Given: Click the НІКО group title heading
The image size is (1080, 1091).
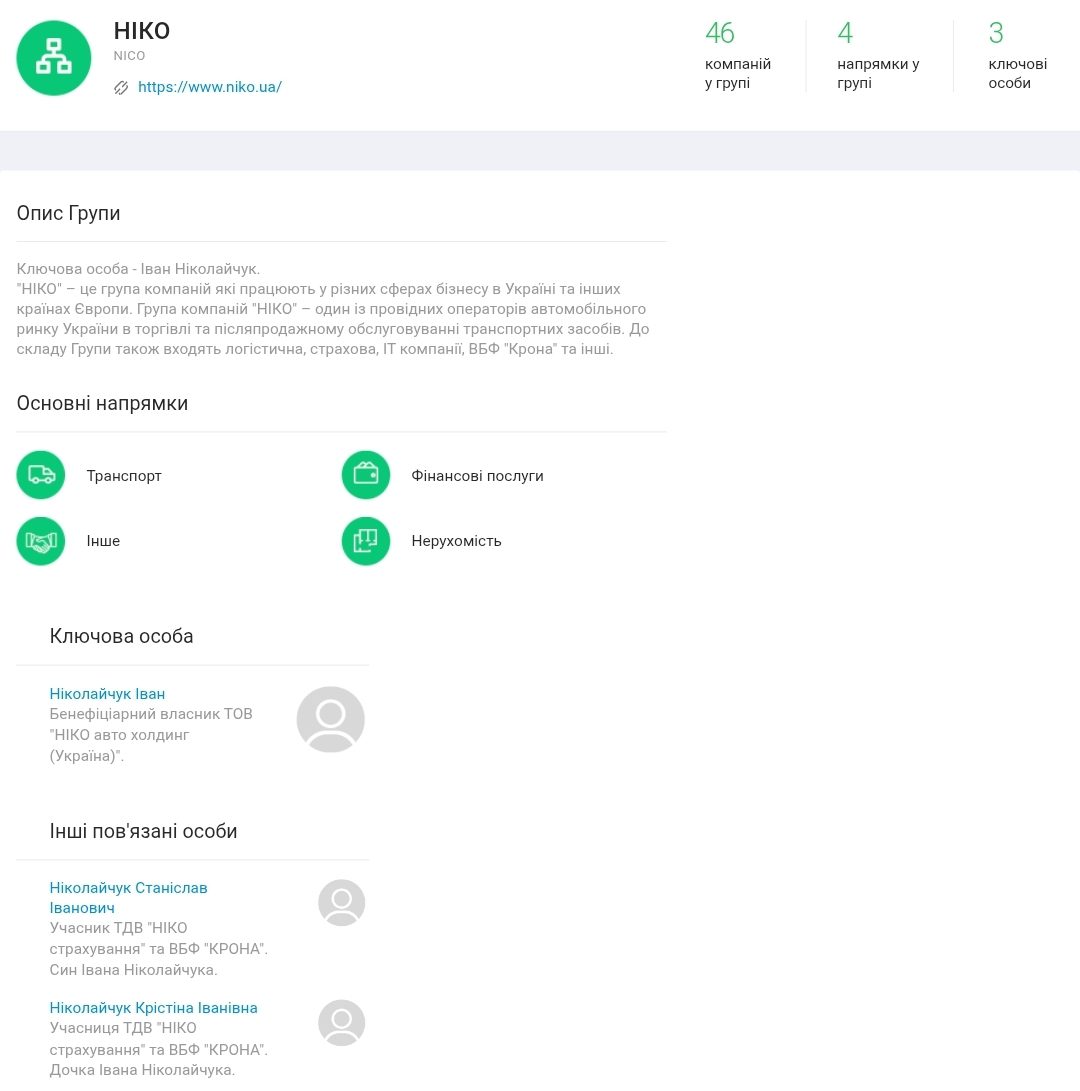Looking at the screenshot, I should (142, 31).
